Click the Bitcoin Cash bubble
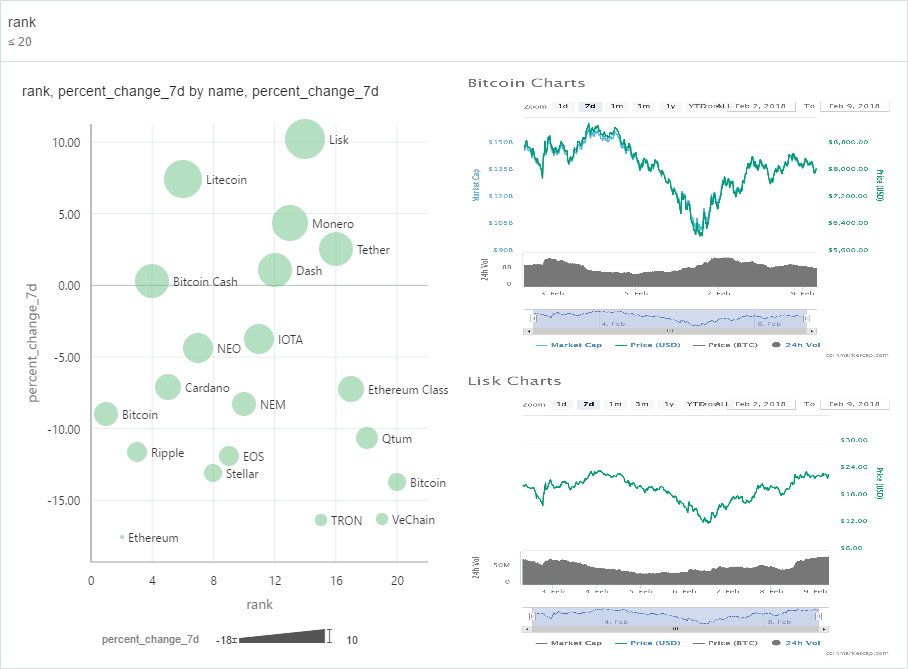The width and height of the screenshot is (908, 669). (151, 282)
